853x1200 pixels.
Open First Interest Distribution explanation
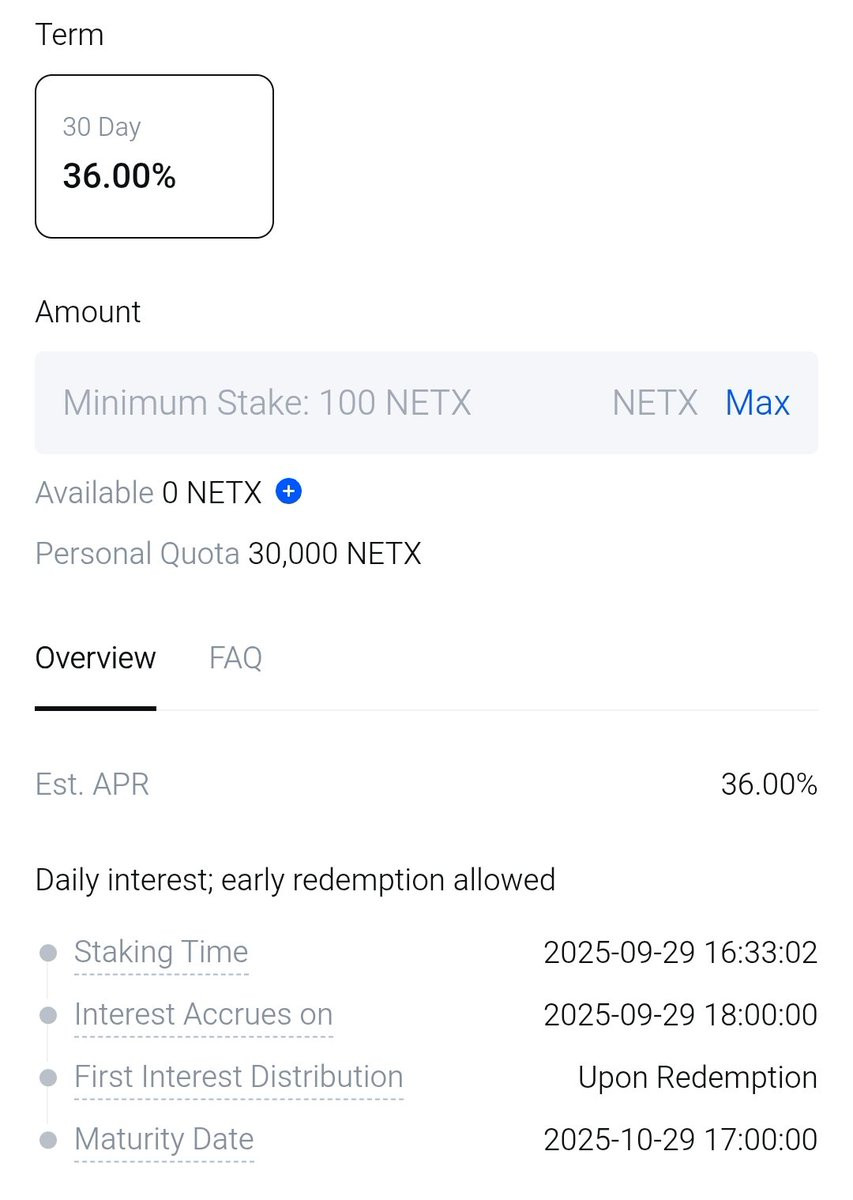238,1077
